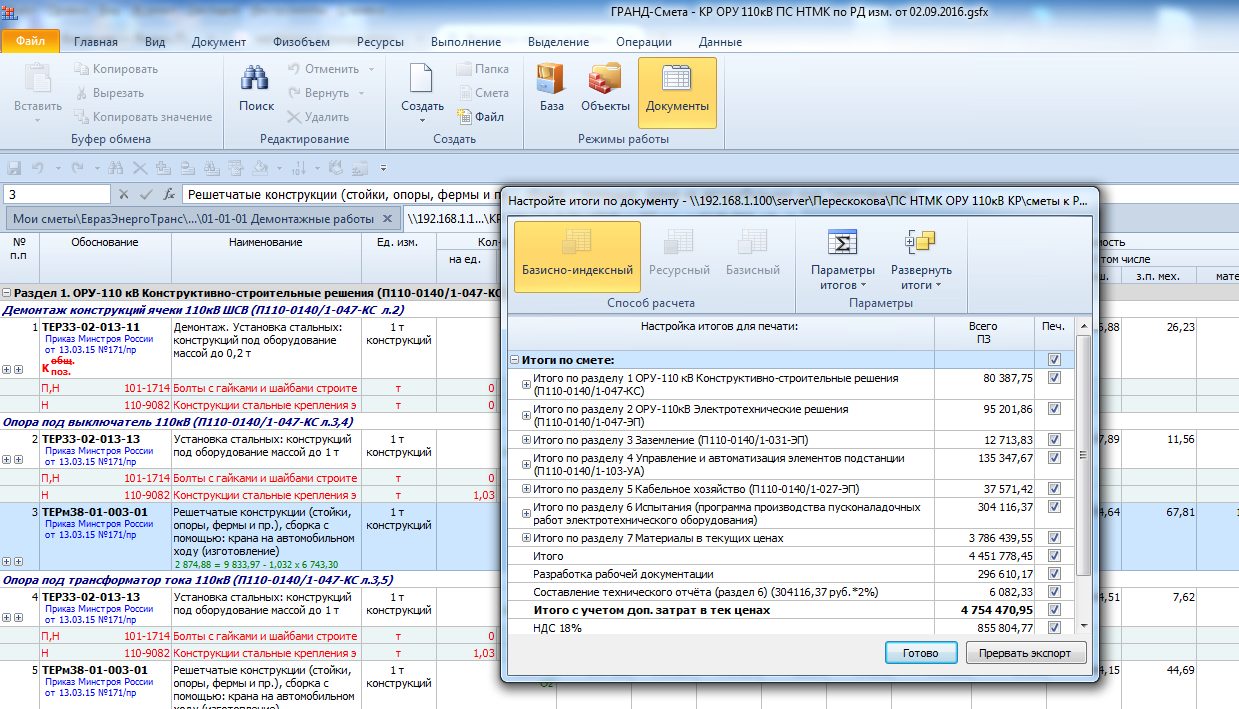Toggle print checkbox for Итоги по смете

click(1054, 360)
